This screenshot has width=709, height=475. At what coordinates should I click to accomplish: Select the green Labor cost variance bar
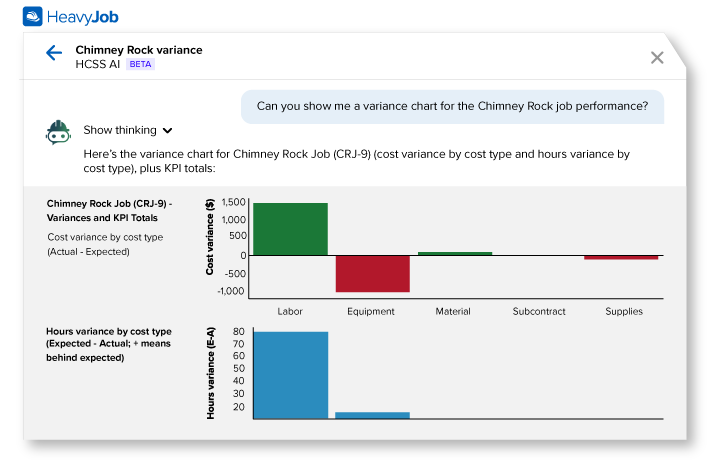coord(290,229)
